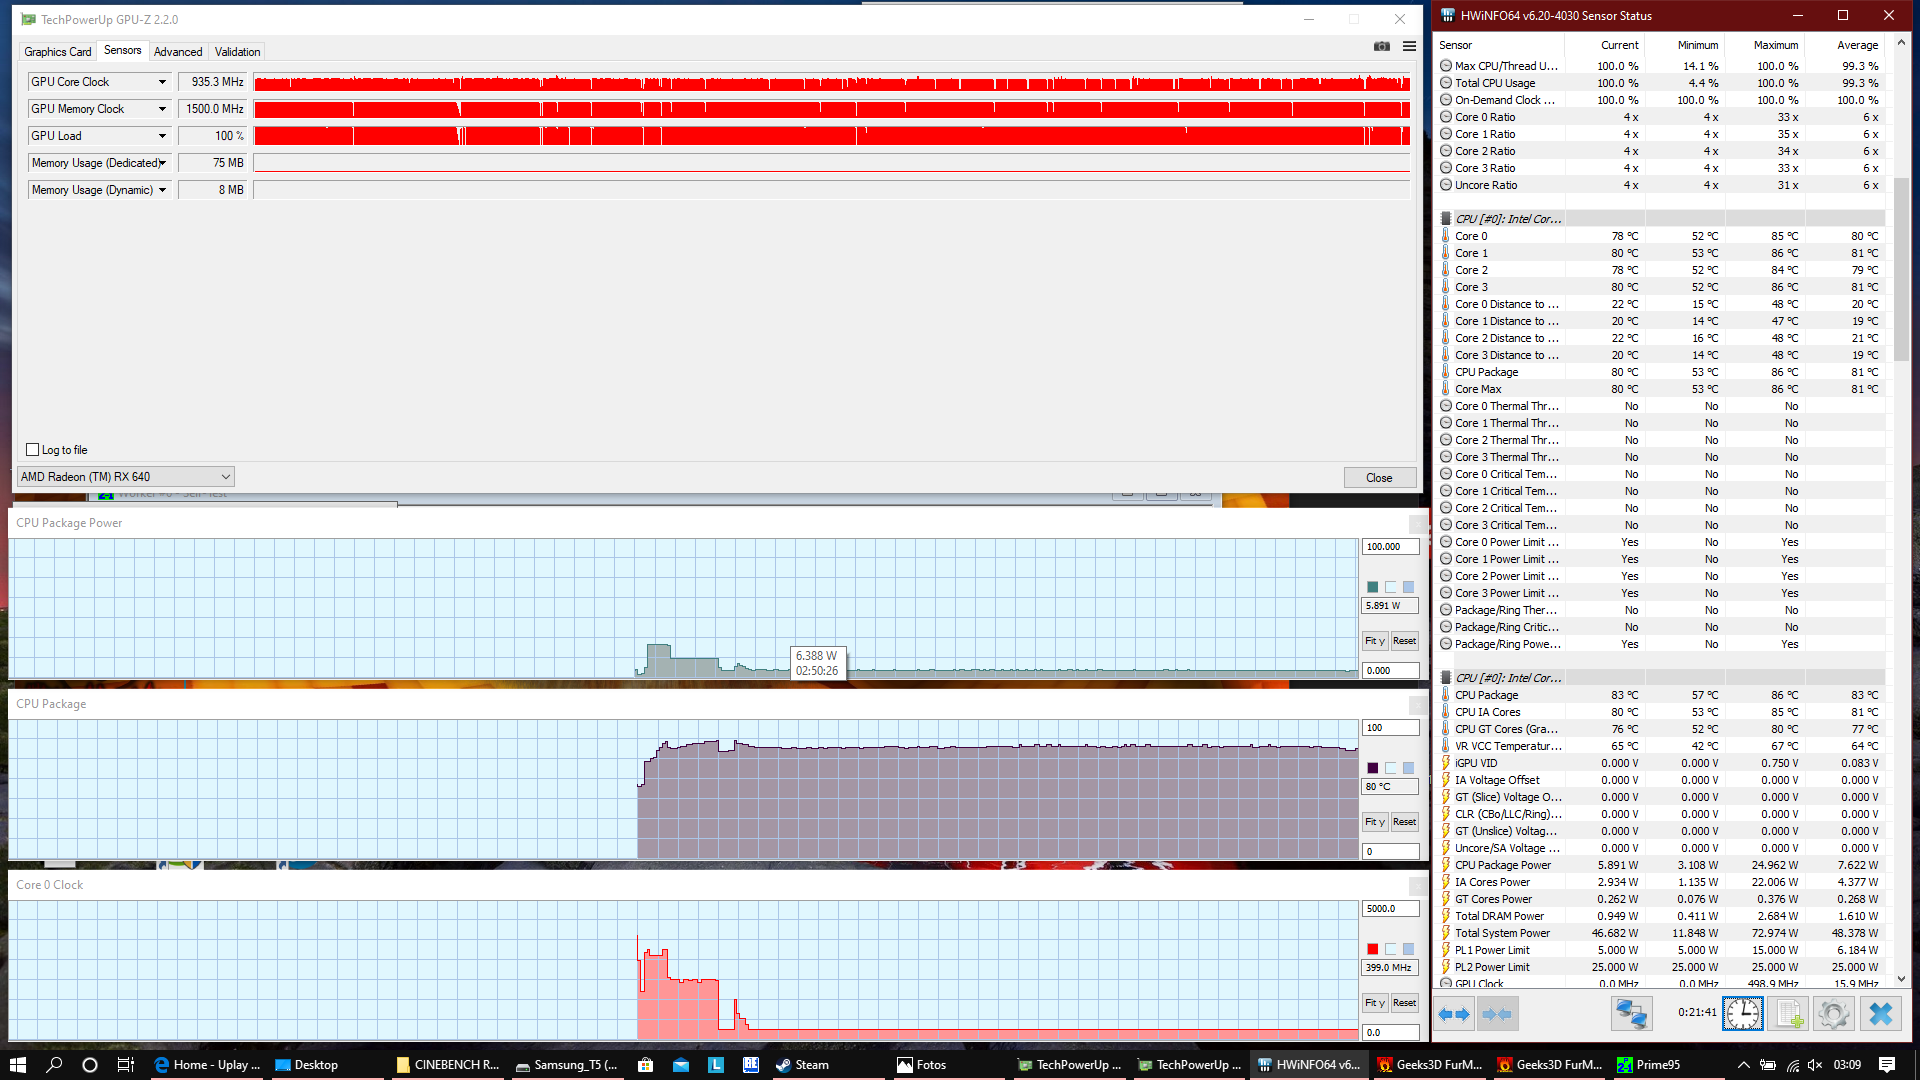Click HWiNFO expand columns arrows icon

point(1454,1014)
